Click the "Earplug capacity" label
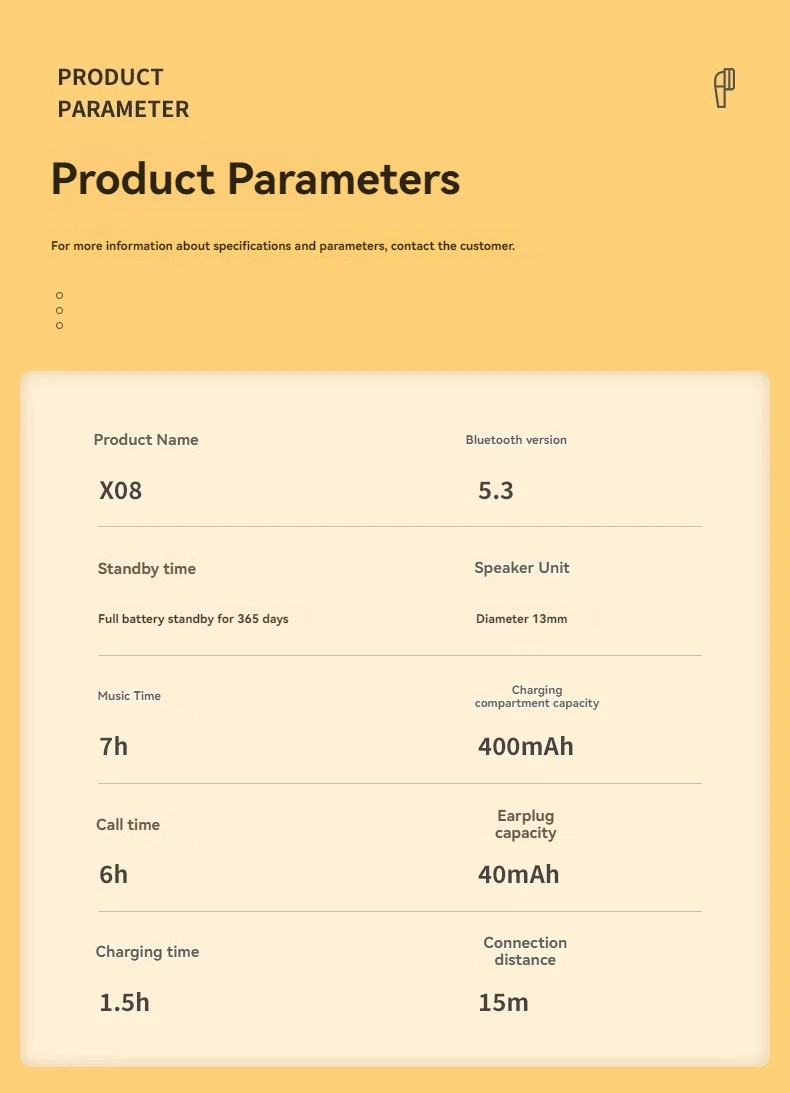Screen dimensions: 790x1093 tap(525, 825)
